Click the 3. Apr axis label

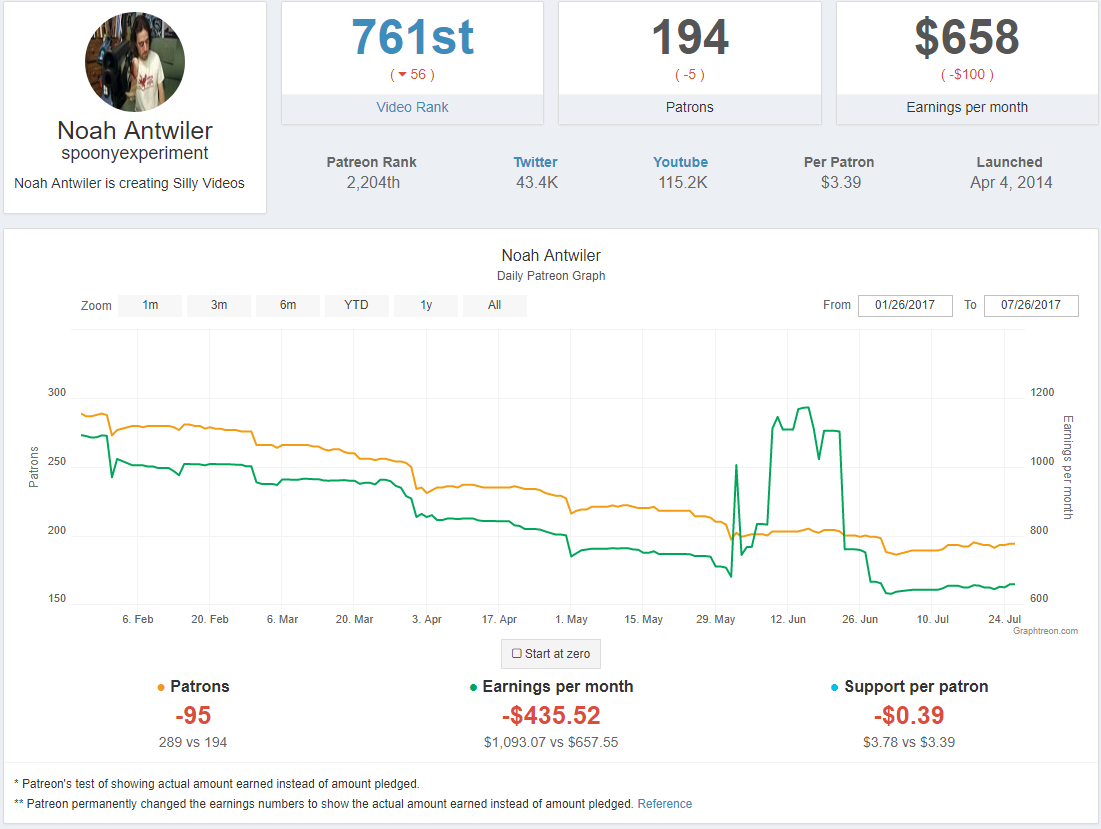[x=427, y=619]
